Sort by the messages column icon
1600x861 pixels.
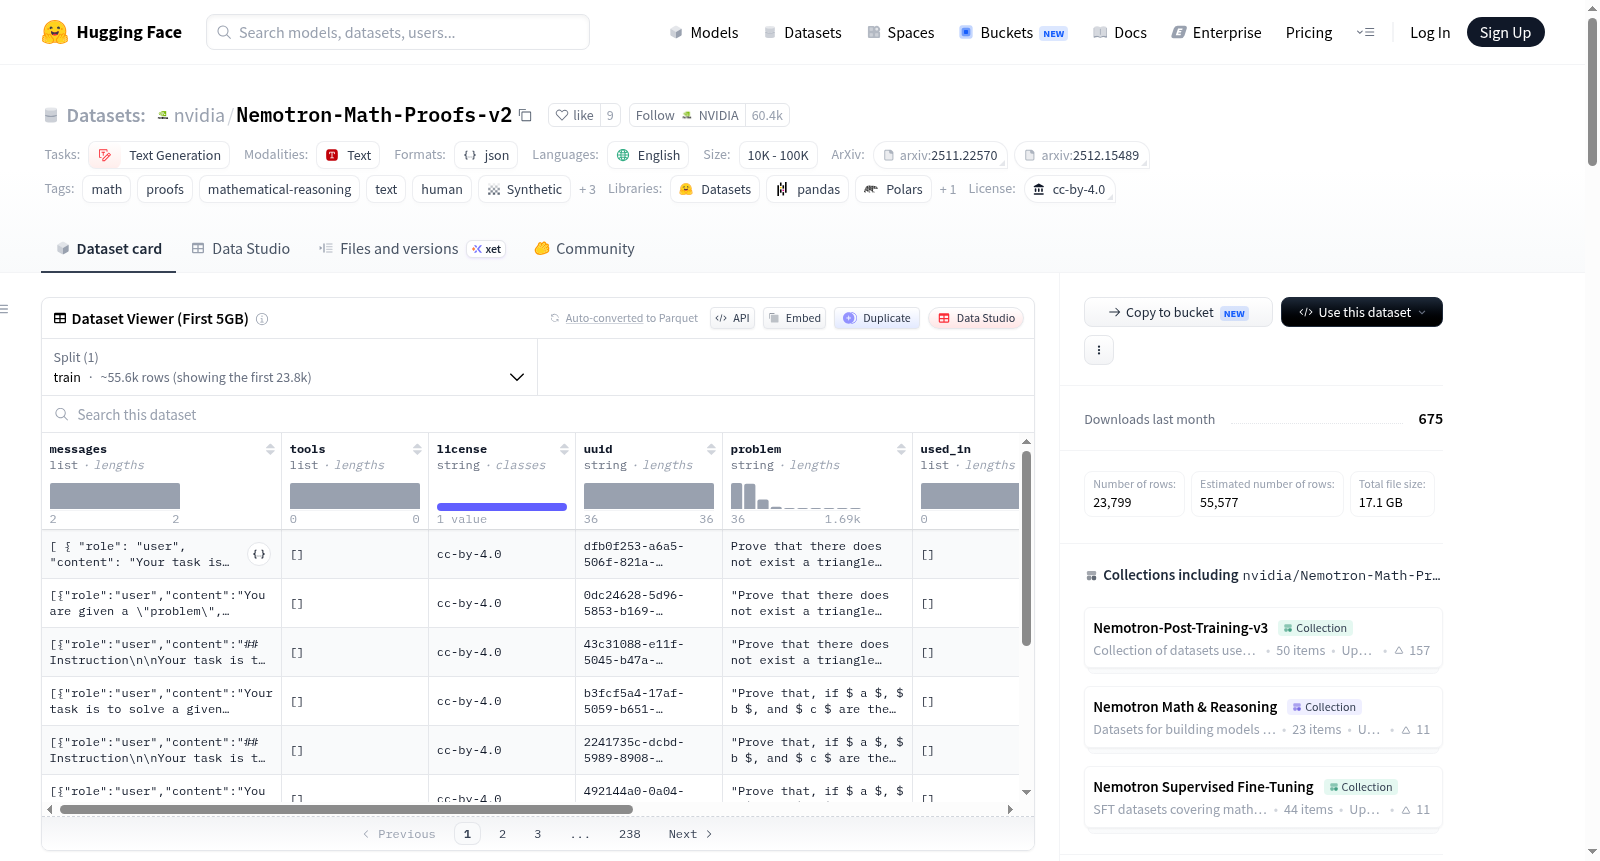(x=270, y=450)
